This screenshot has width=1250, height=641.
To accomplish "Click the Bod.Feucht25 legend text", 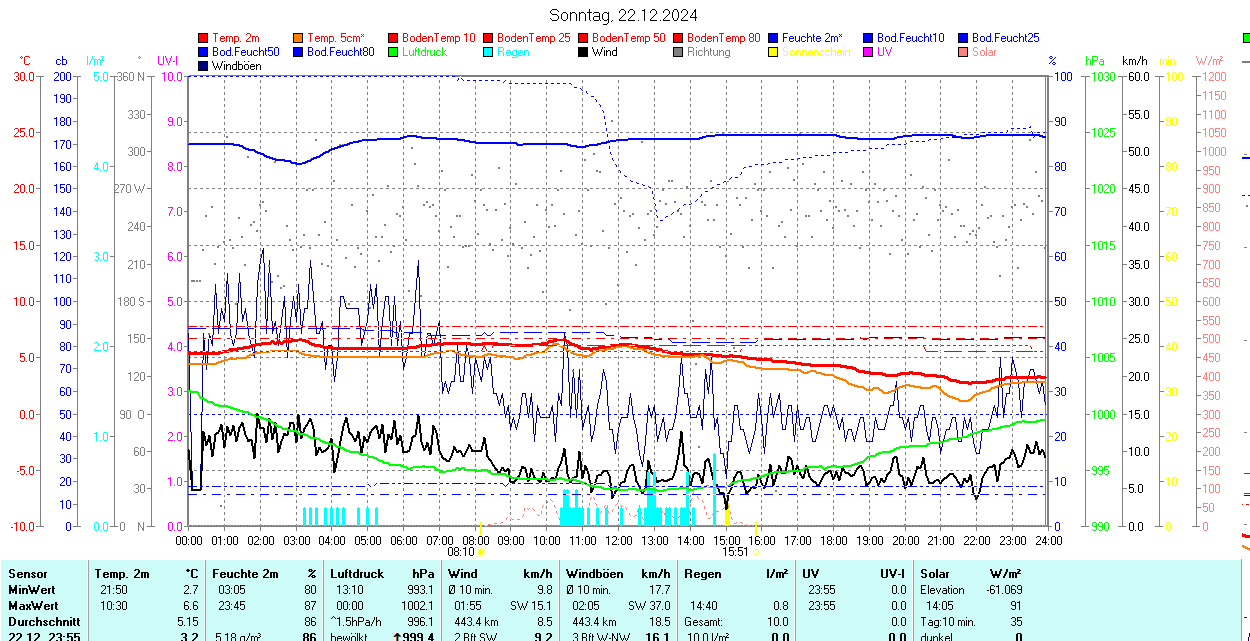I will point(1006,38).
